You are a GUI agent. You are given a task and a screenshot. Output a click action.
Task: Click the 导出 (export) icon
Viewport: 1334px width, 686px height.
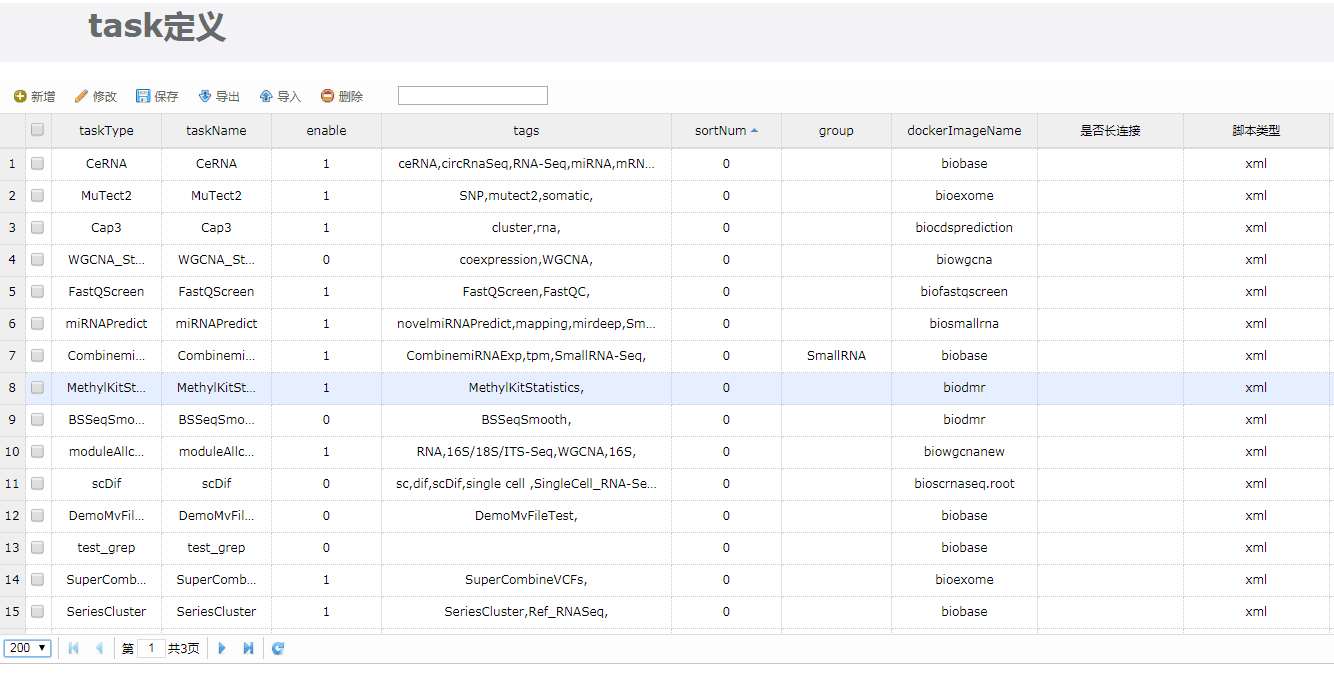(205, 96)
